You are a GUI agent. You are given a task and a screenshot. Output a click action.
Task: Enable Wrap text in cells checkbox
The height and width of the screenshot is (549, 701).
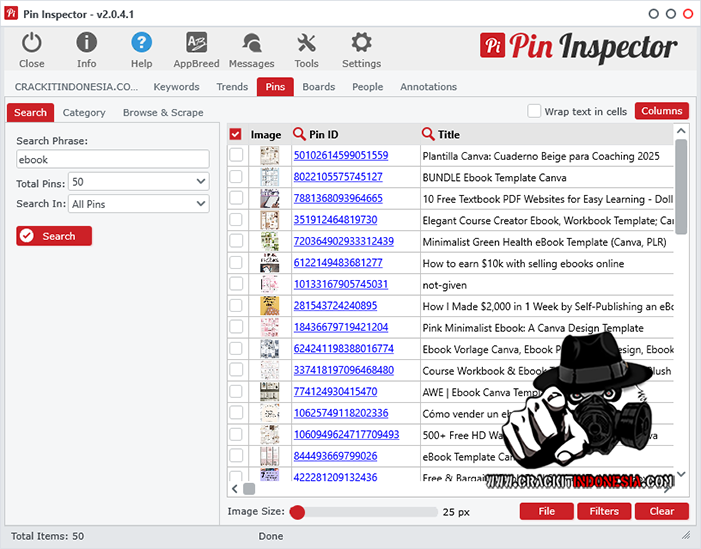[535, 111]
